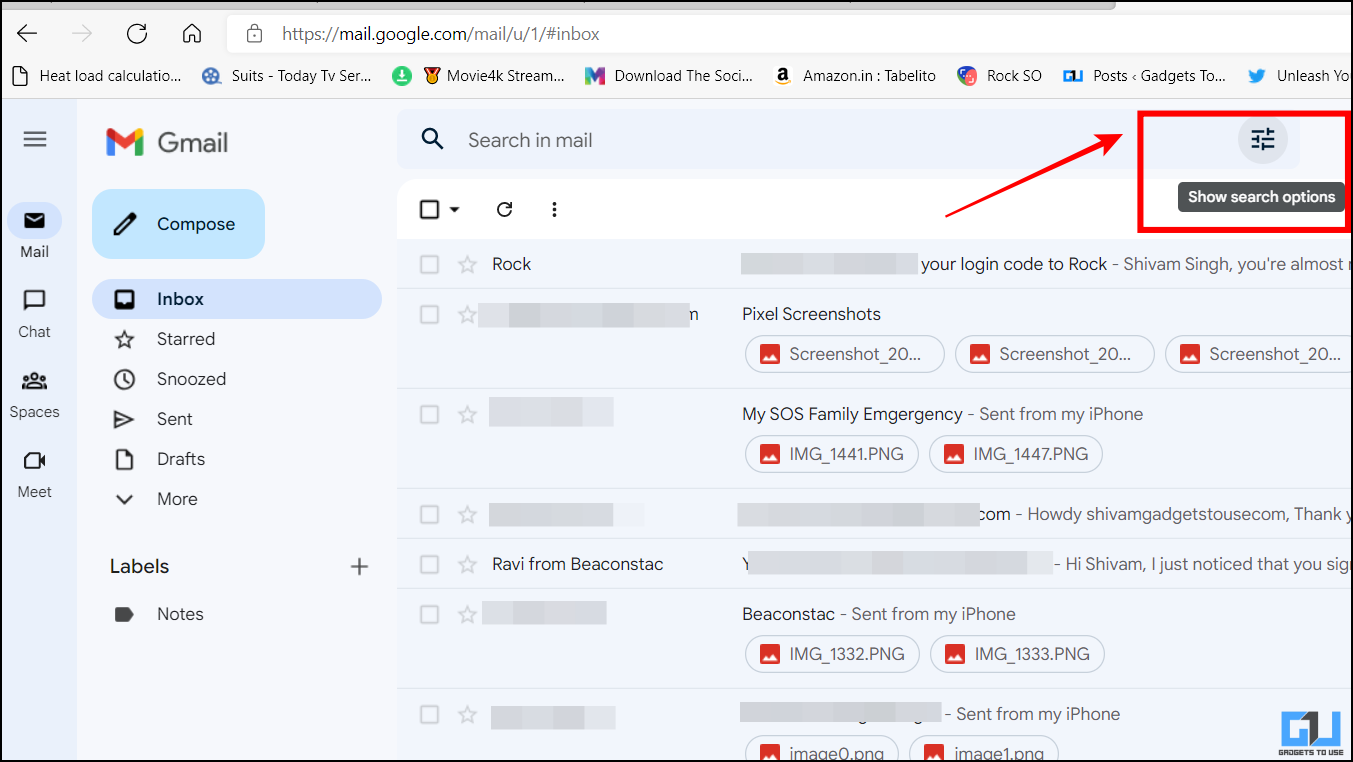
Task: Select the Pixel Screenshots email checkbox
Action: coord(429,314)
